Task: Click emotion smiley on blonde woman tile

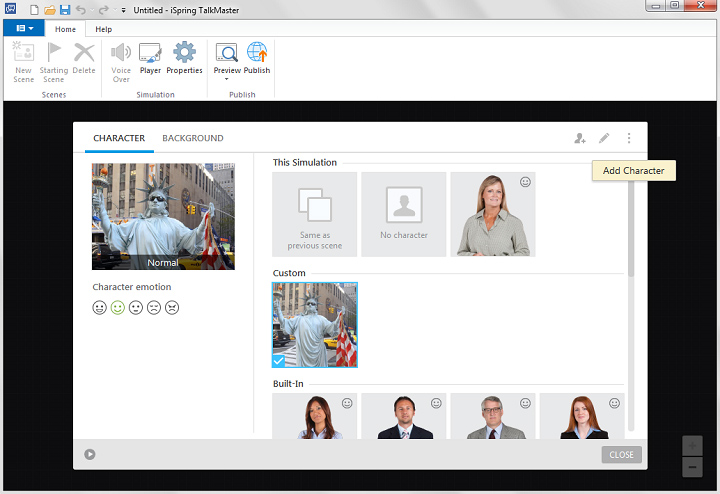Action: tap(525, 182)
